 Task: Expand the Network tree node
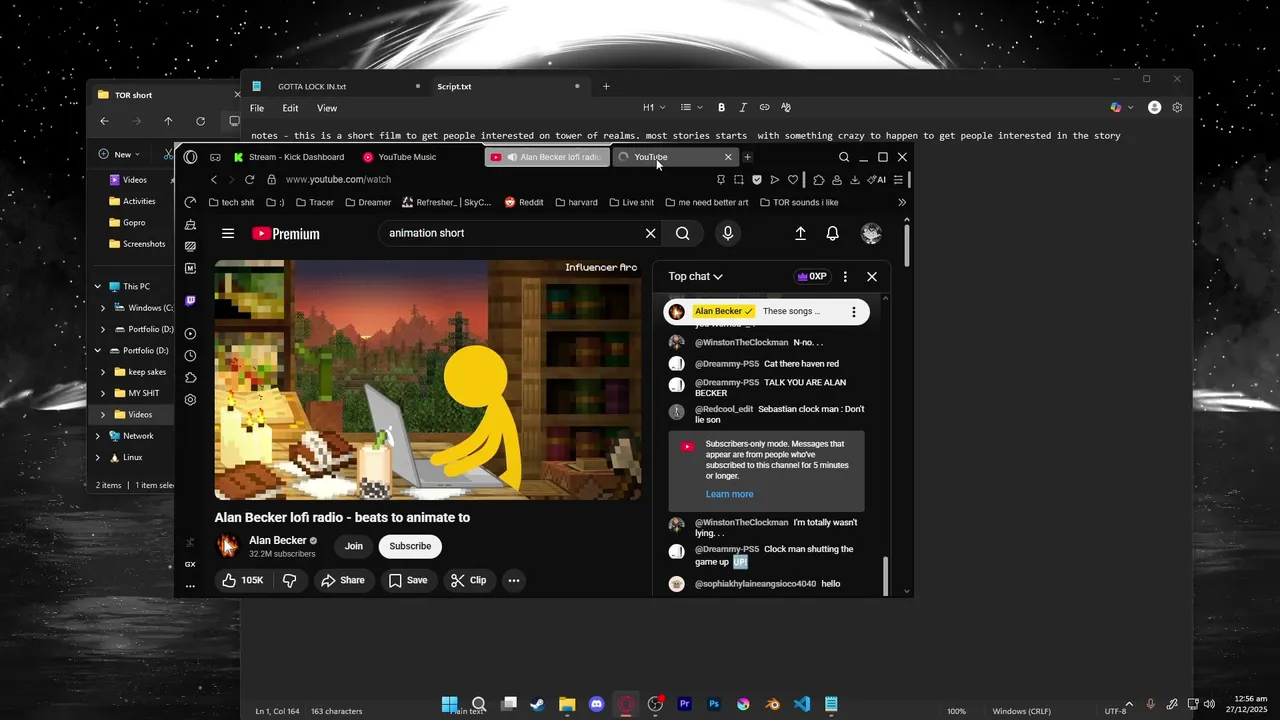98,436
